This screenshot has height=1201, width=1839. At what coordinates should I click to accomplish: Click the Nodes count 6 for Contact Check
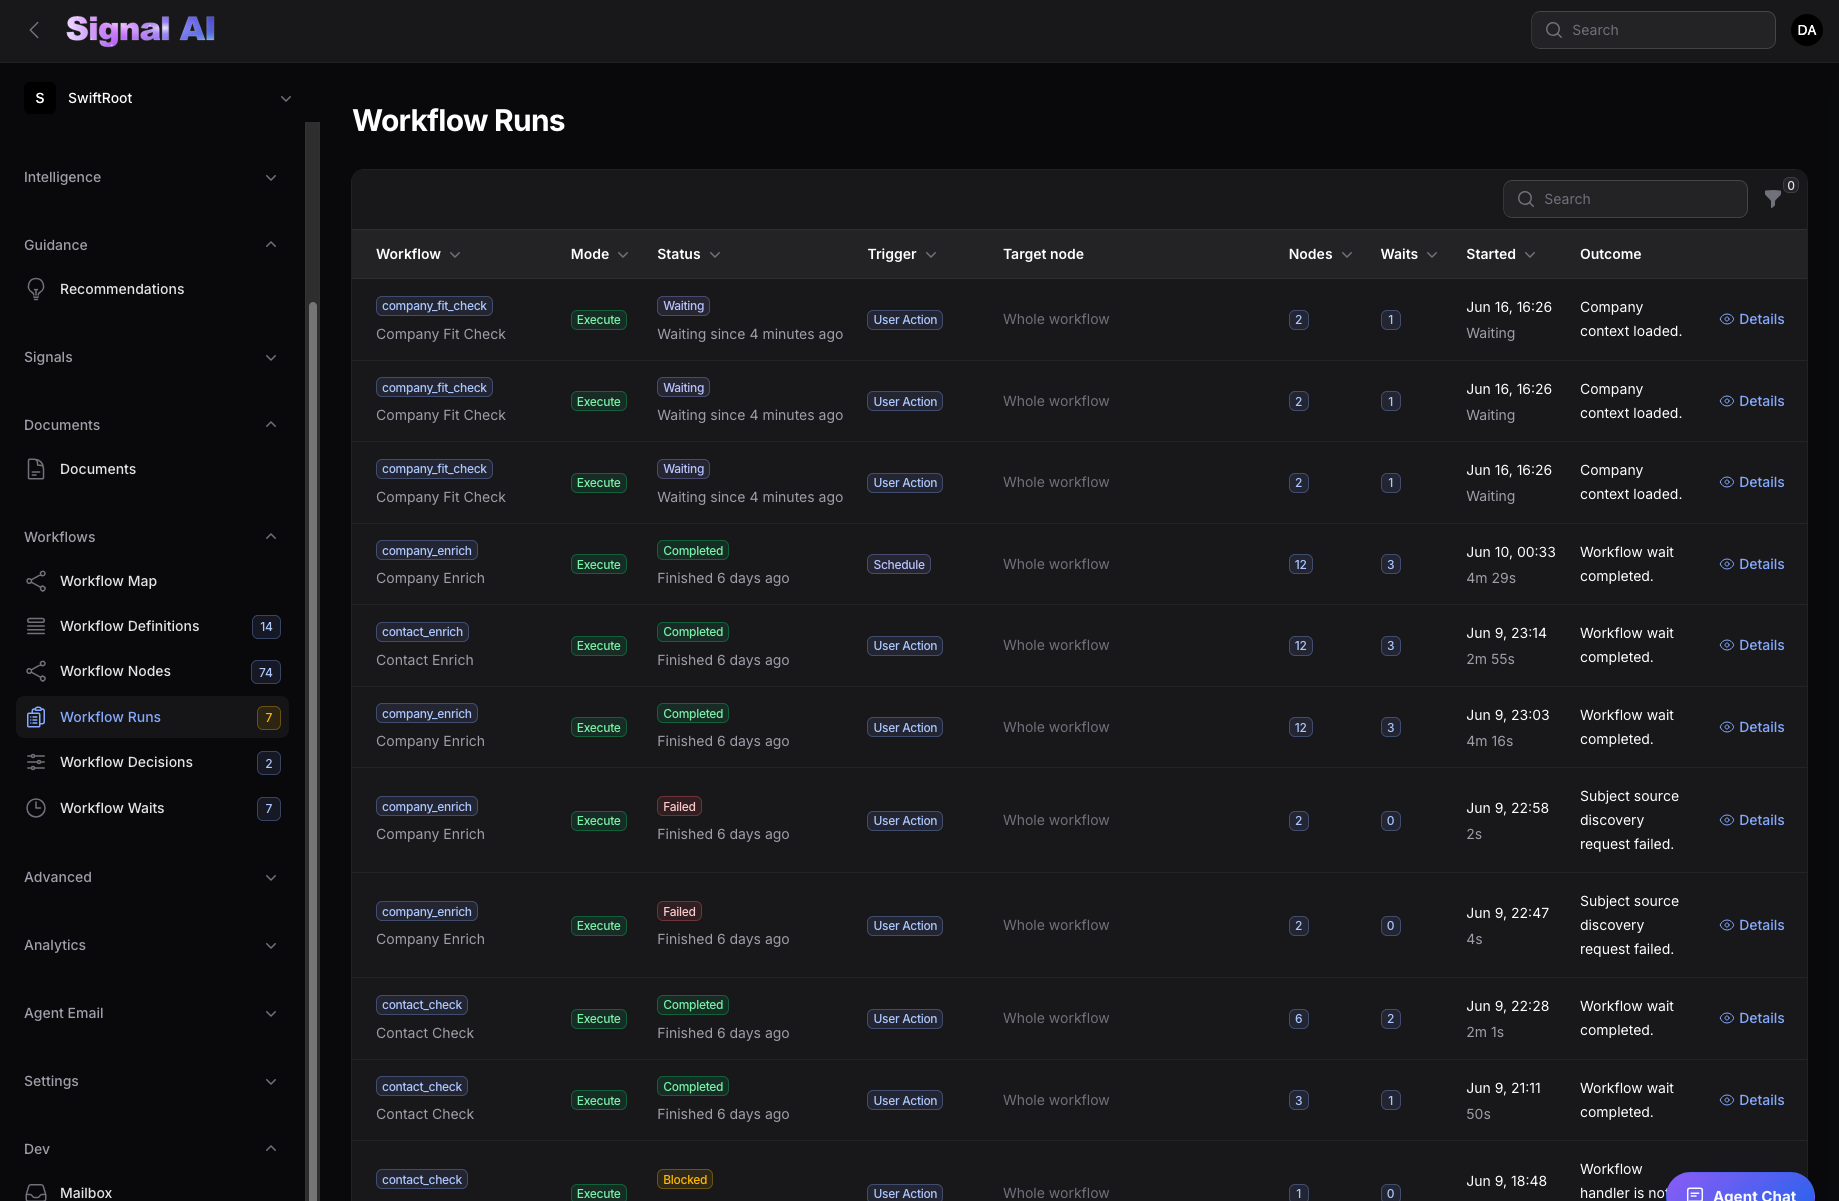pyautogui.click(x=1298, y=1019)
